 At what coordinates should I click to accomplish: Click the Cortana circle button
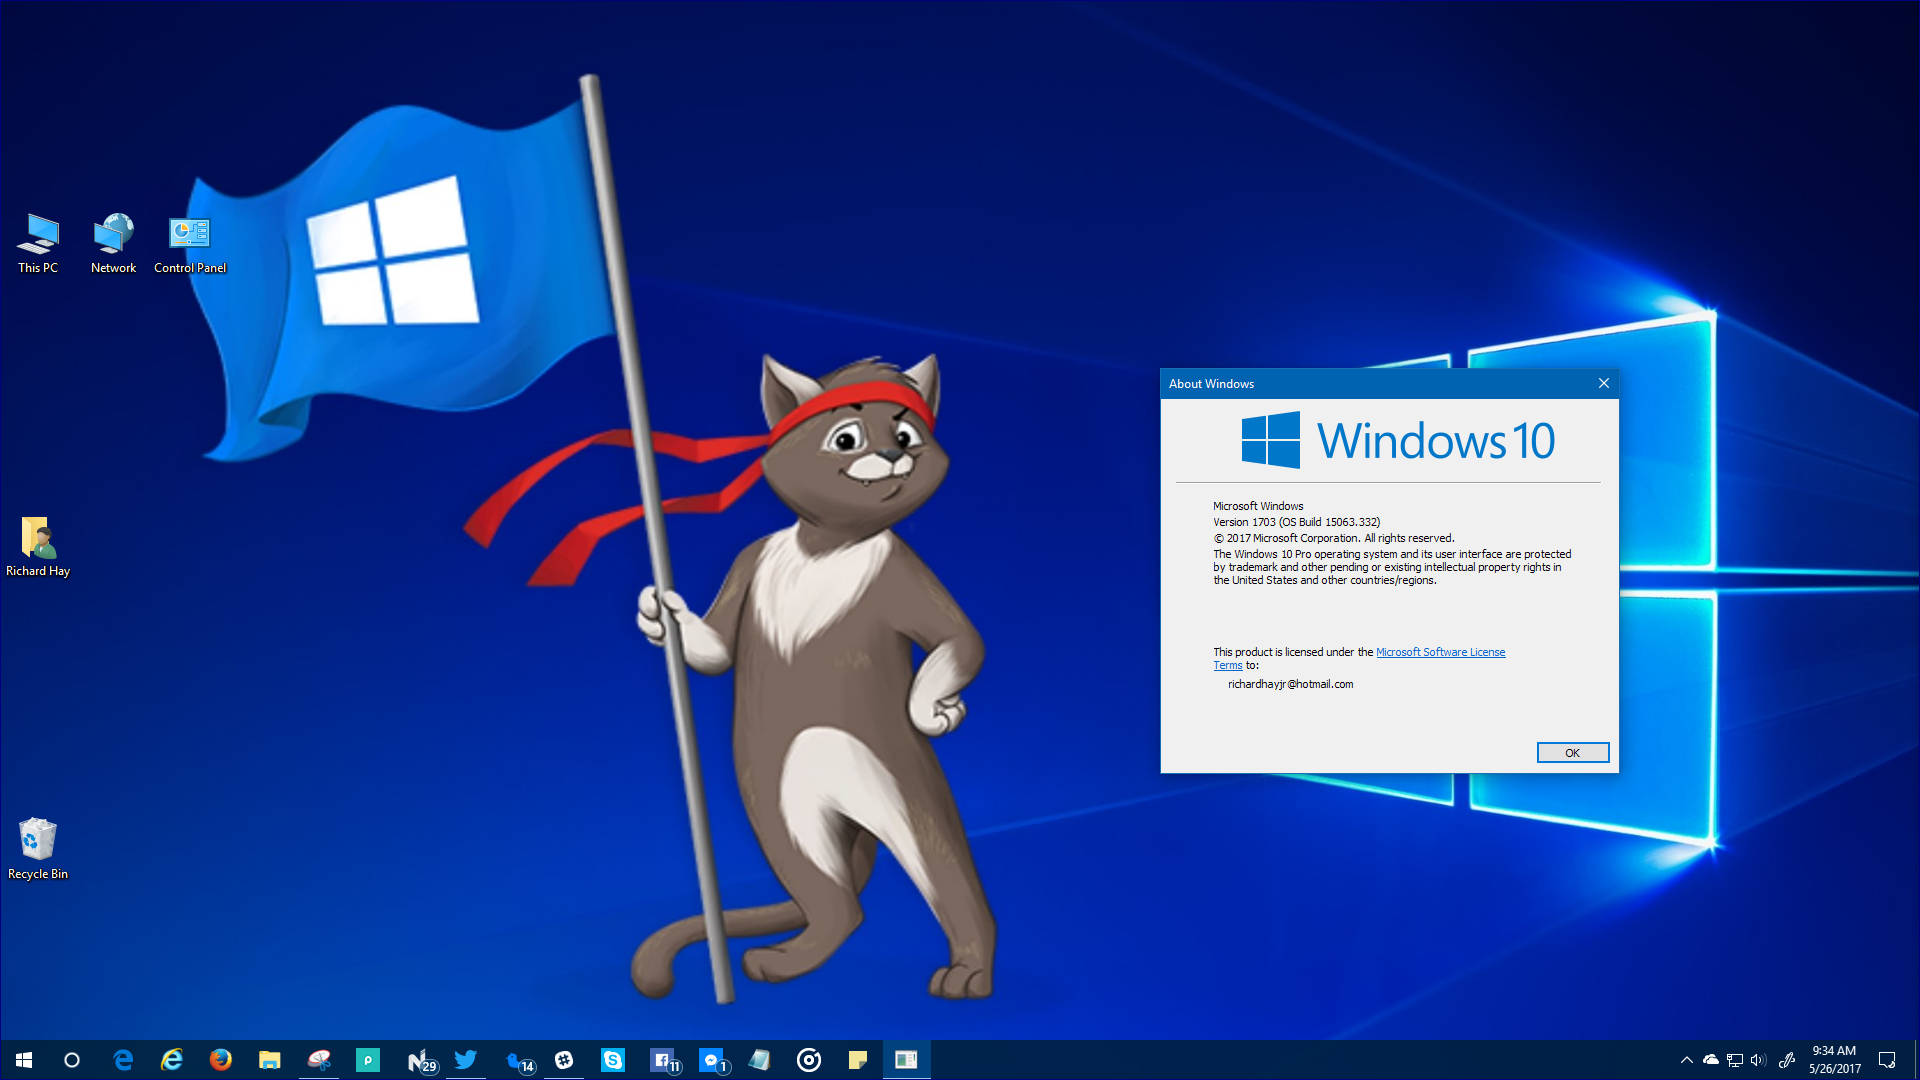pos(72,1060)
